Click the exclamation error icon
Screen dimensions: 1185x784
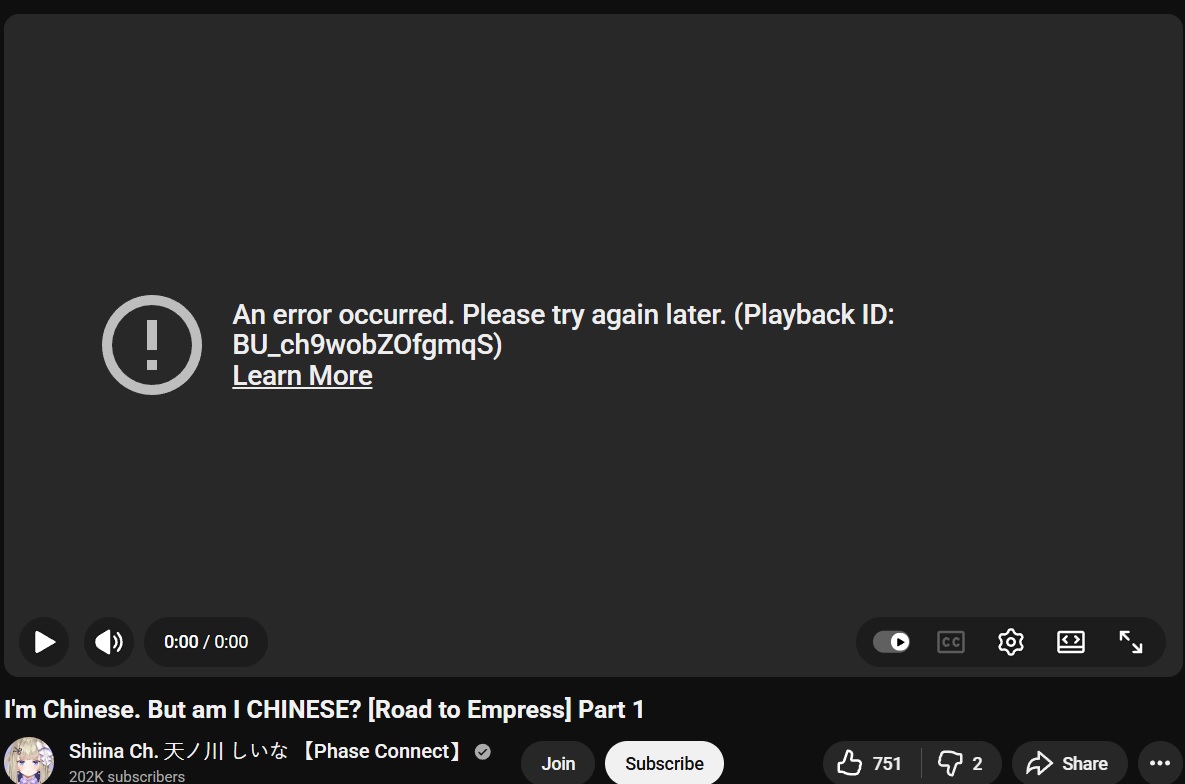[152, 345]
